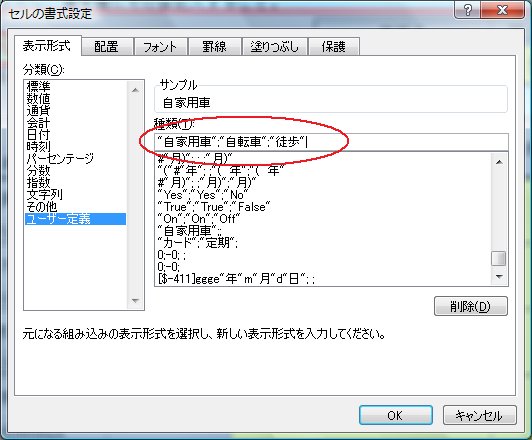Select the "Yes";"Yes";"No" format

[x=323, y=195]
